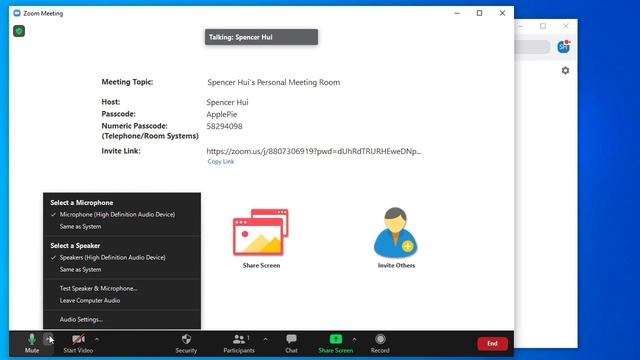Image resolution: width=640 pixels, height=360 pixels.
Task: Click the Talking: Spencer Hui indicator
Action: tap(261, 37)
